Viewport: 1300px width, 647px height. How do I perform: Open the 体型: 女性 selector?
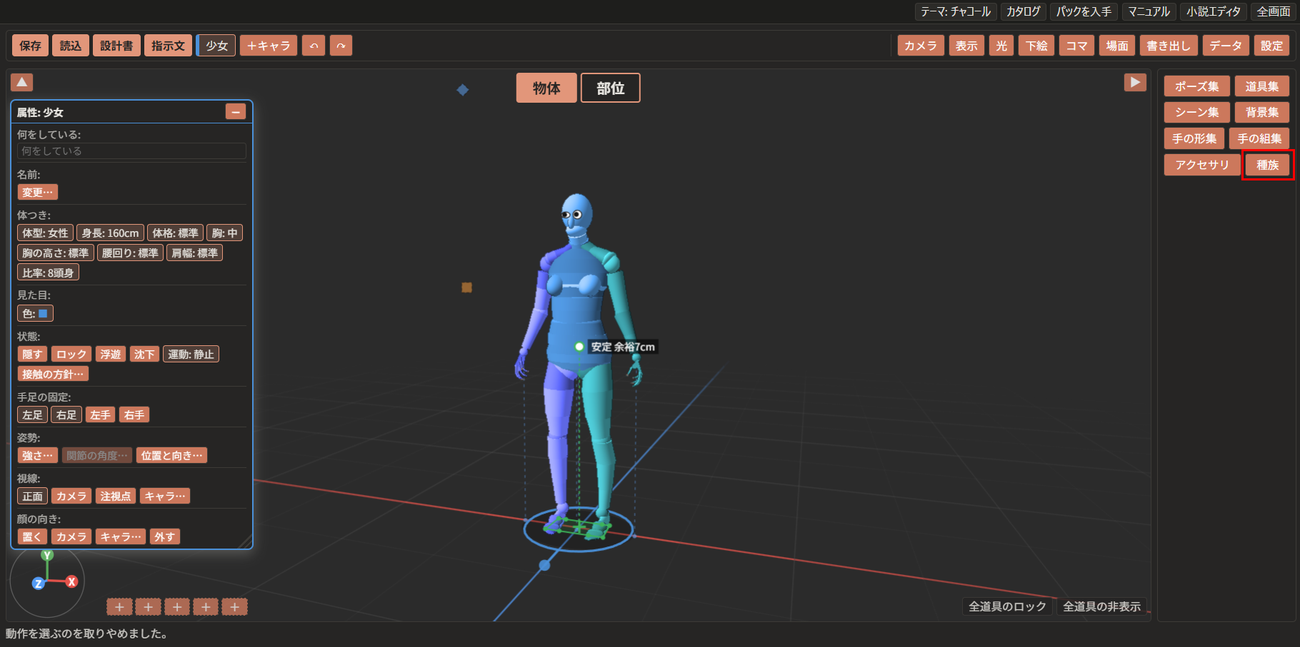(45, 233)
